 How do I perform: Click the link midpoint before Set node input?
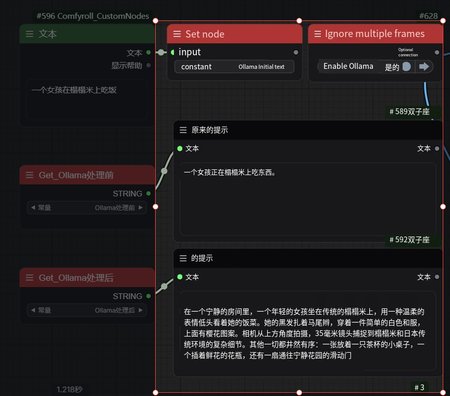click(x=161, y=52)
